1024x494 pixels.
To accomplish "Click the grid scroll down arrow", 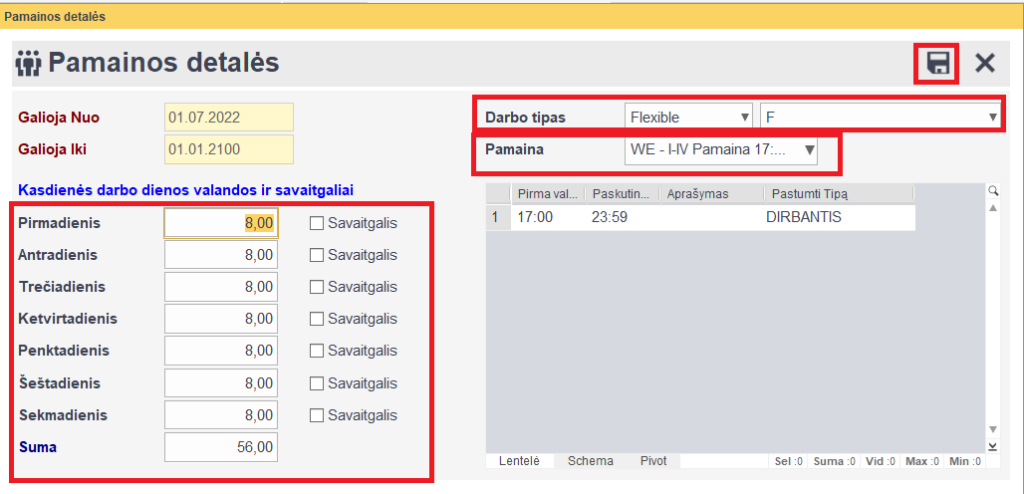I will 992,428.
